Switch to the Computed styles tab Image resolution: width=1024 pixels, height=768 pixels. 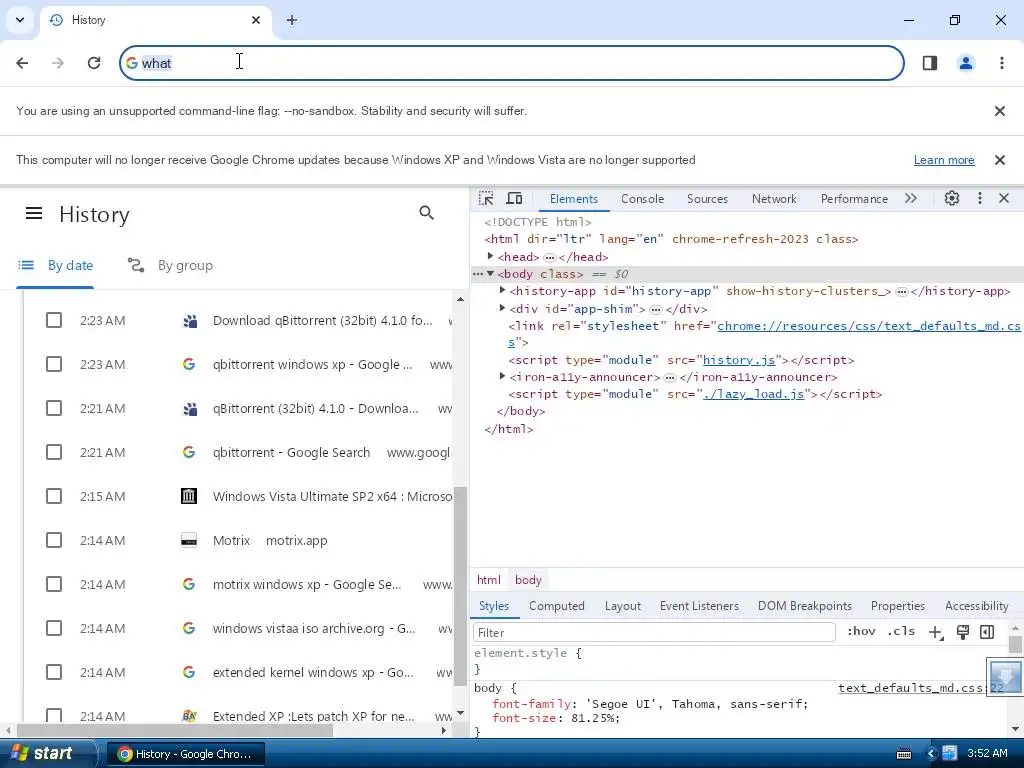[x=556, y=606]
